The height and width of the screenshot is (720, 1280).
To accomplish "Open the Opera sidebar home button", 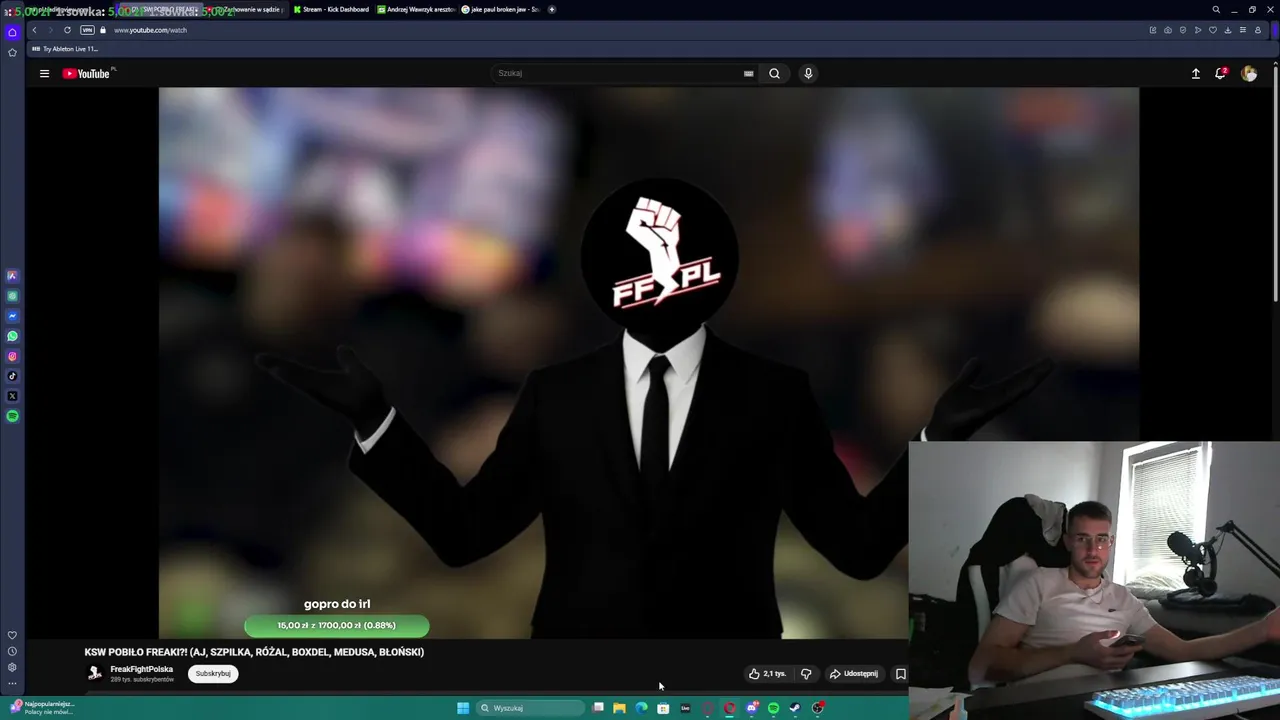I will point(12,32).
